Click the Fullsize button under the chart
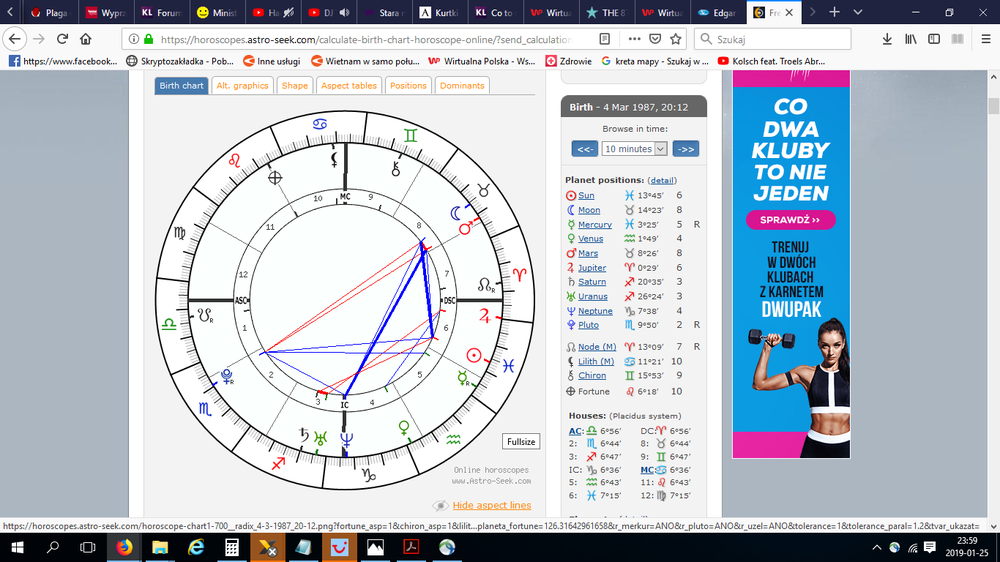The width and height of the screenshot is (1000, 562). 521,441
